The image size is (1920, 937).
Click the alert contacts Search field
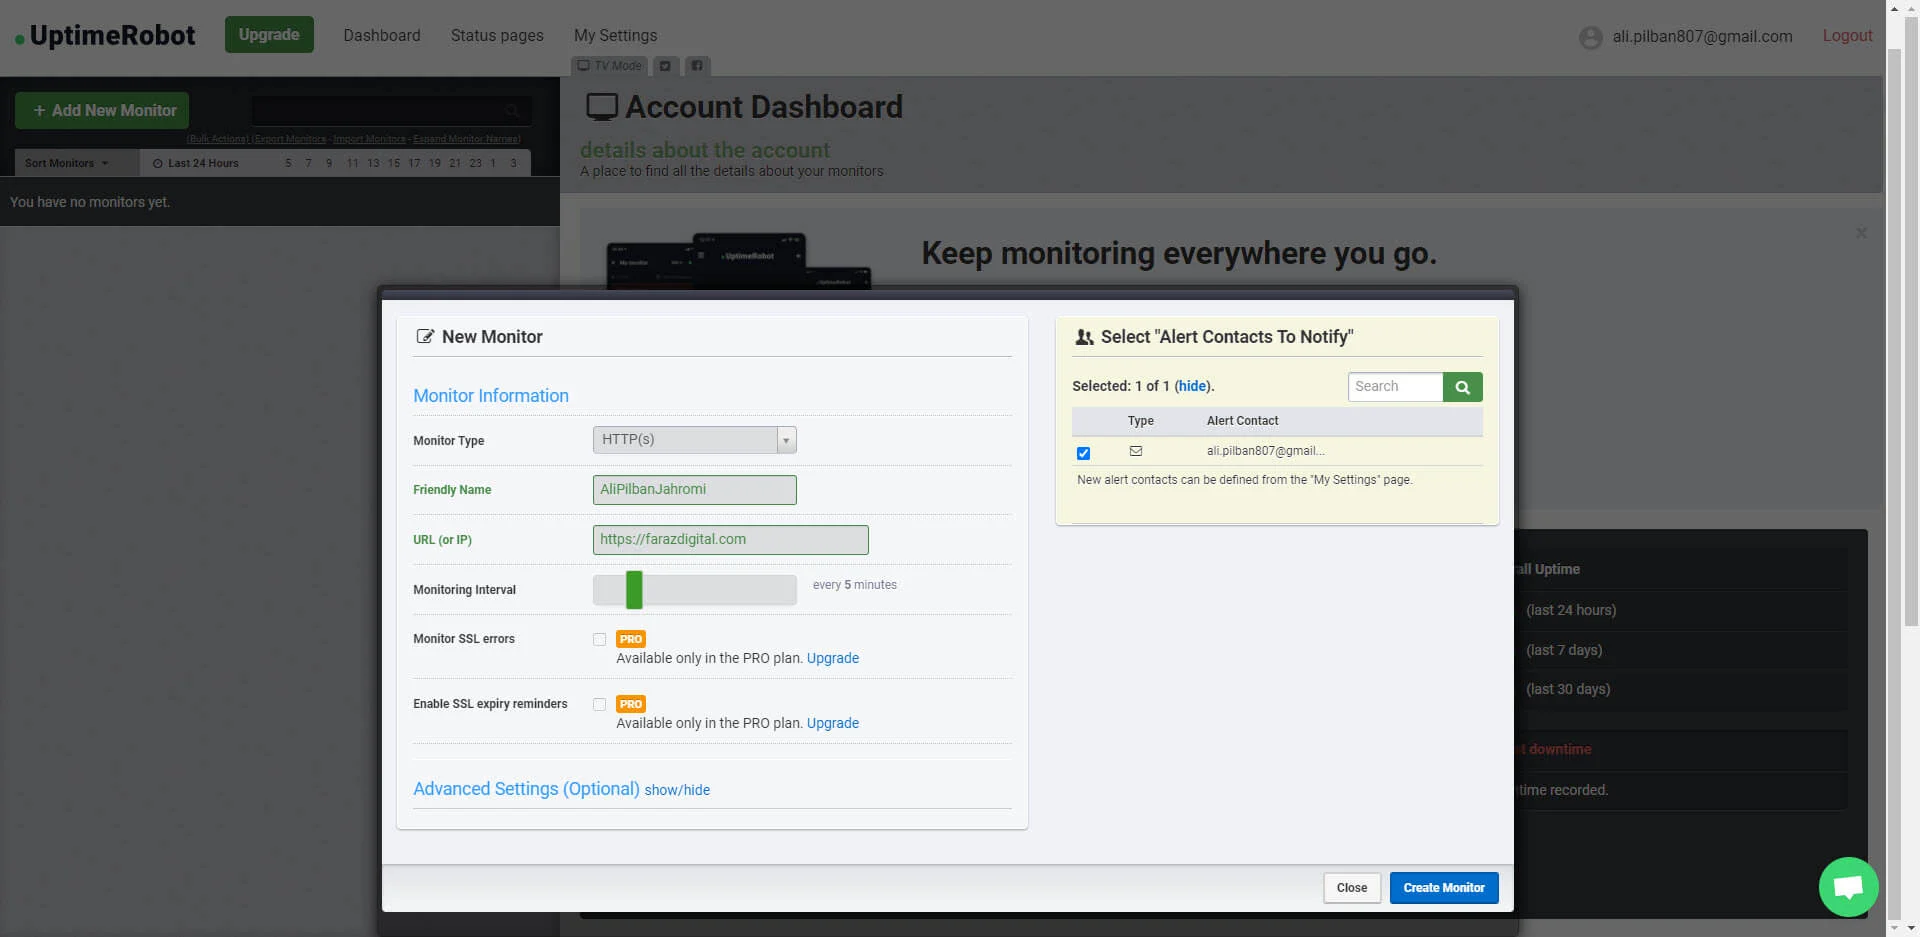coord(1395,387)
